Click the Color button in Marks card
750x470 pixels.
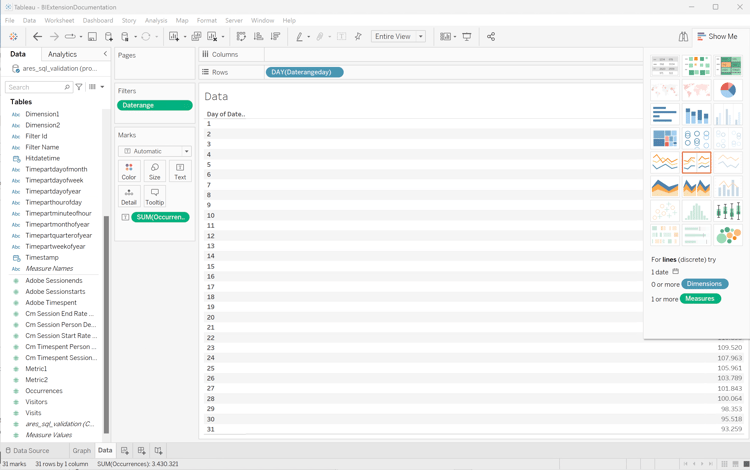pos(129,171)
